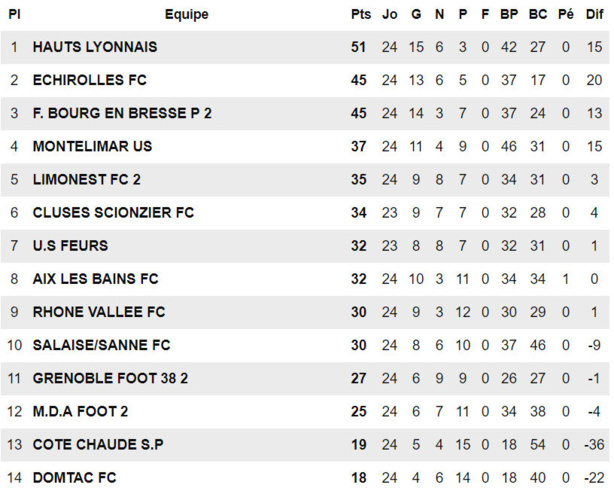The image size is (614, 494).
Task: Click U.S FEURS team name
Action: click(x=70, y=245)
